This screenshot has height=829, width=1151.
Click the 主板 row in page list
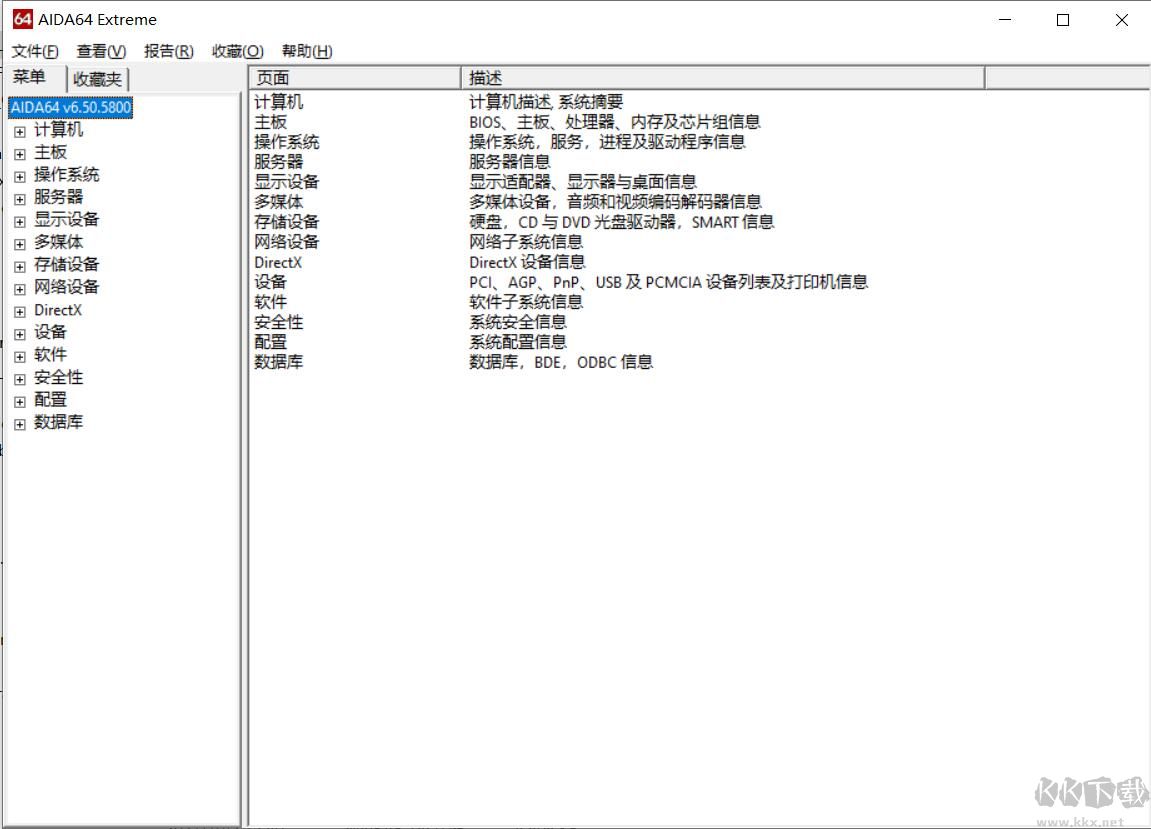point(271,122)
